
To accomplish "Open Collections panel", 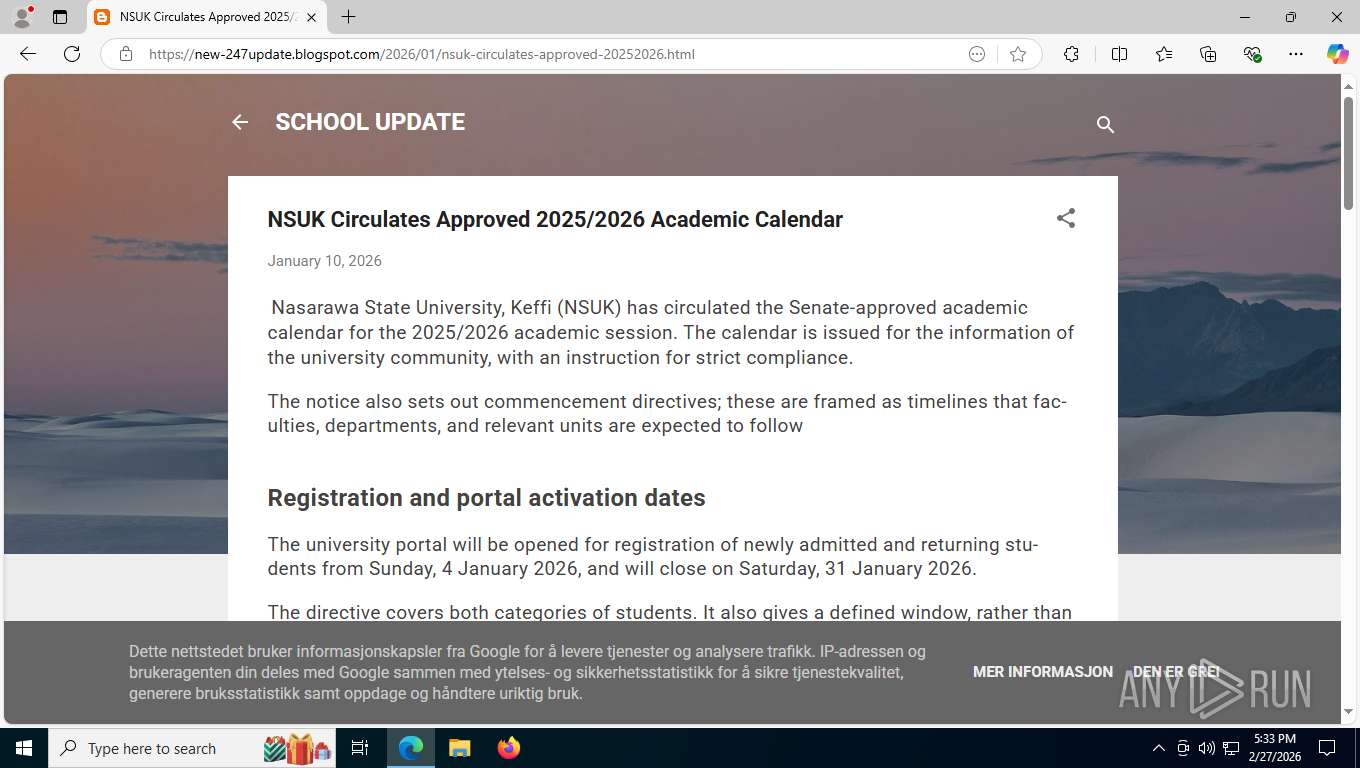I will click(x=1208, y=54).
